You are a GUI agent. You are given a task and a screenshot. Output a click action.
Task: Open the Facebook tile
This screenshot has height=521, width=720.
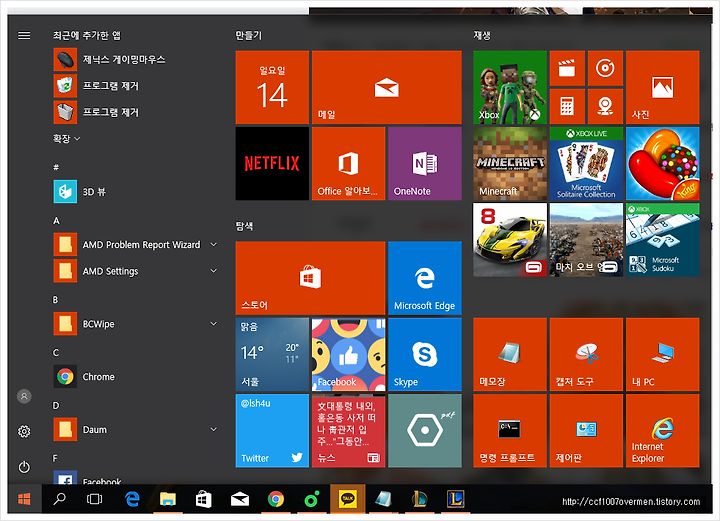[x=349, y=354]
